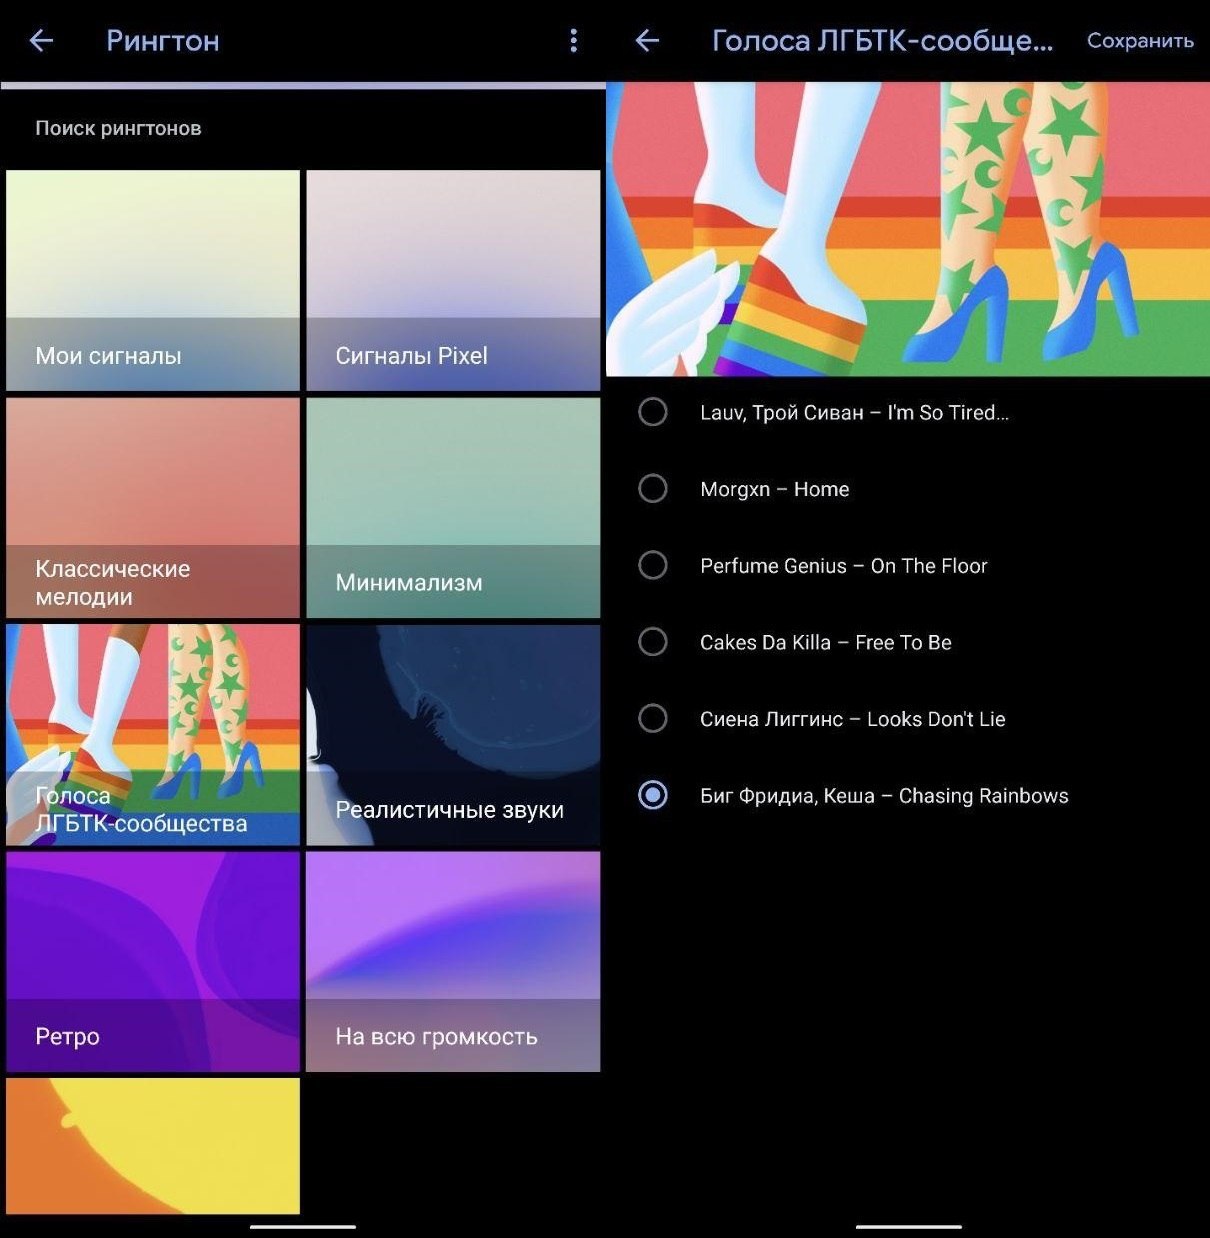The width and height of the screenshot is (1210, 1238).
Task: Tap the rainbow header illustration banner
Action: pos(908,229)
